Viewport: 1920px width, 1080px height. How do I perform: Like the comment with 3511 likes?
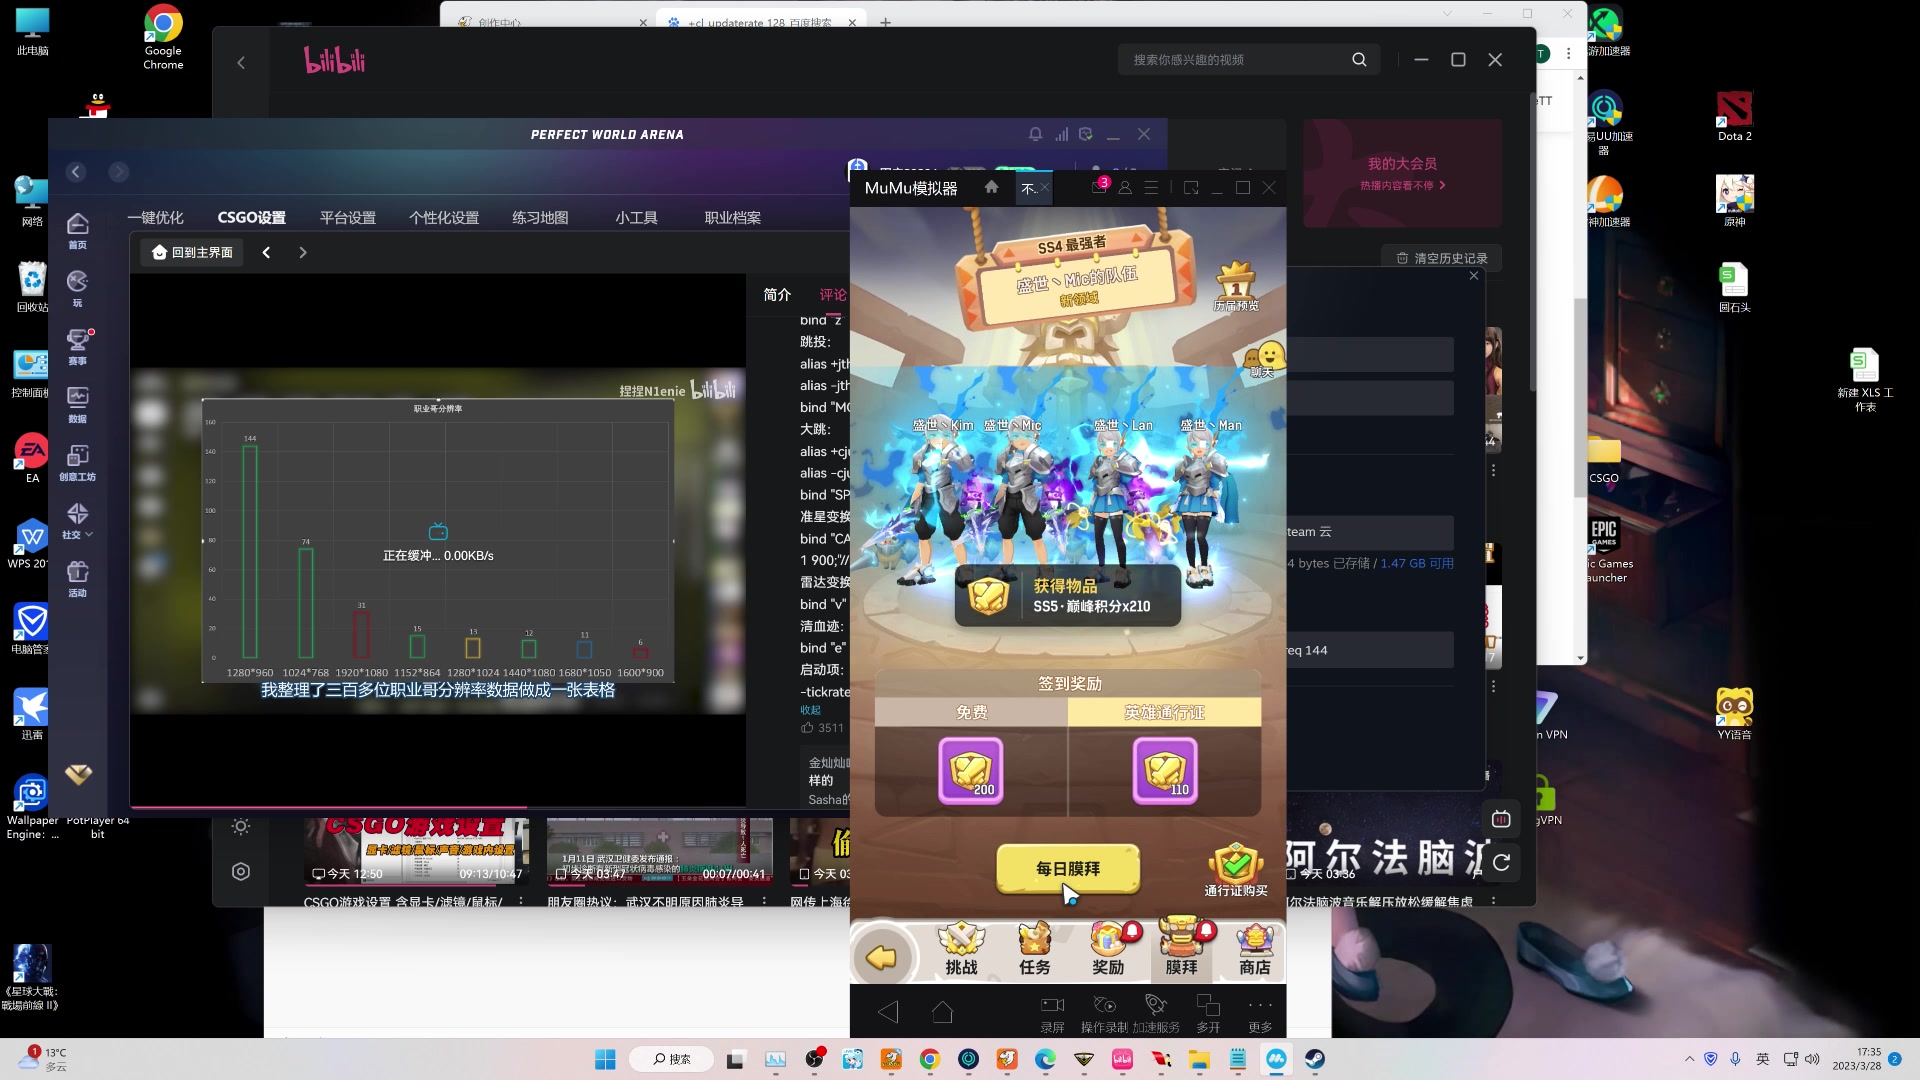click(807, 728)
